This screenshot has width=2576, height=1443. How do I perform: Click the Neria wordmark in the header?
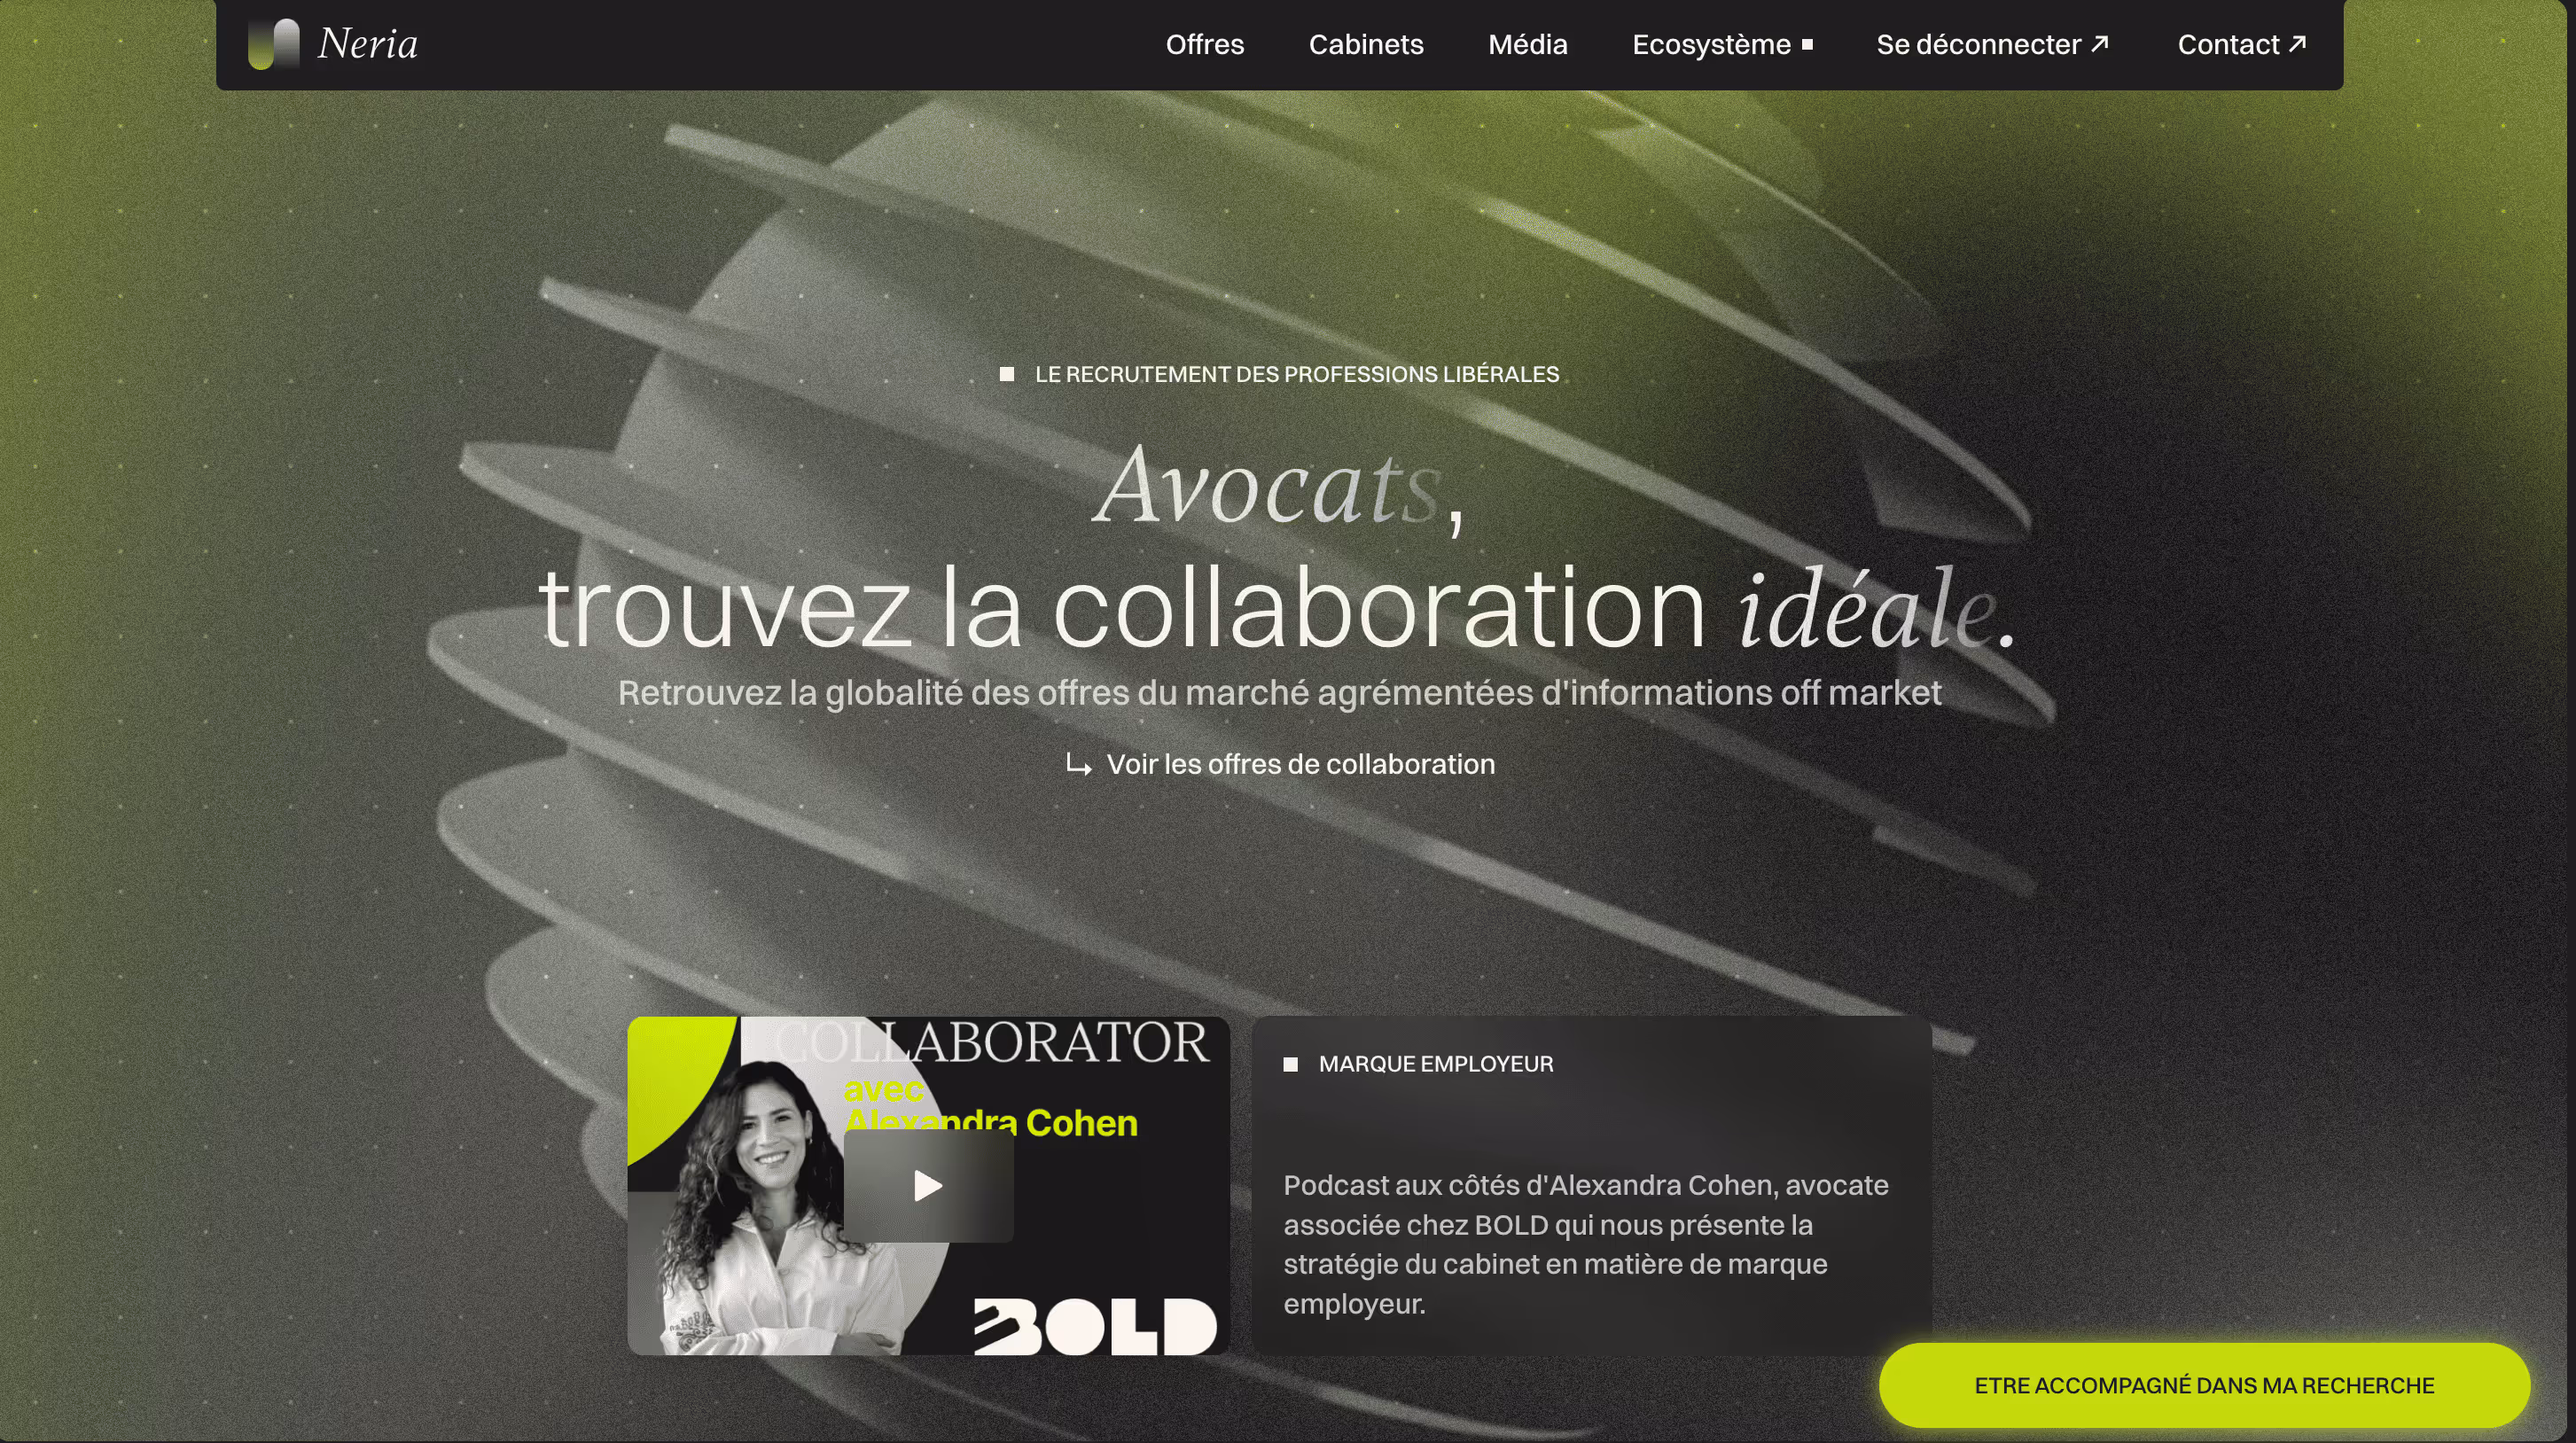[367, 44]
